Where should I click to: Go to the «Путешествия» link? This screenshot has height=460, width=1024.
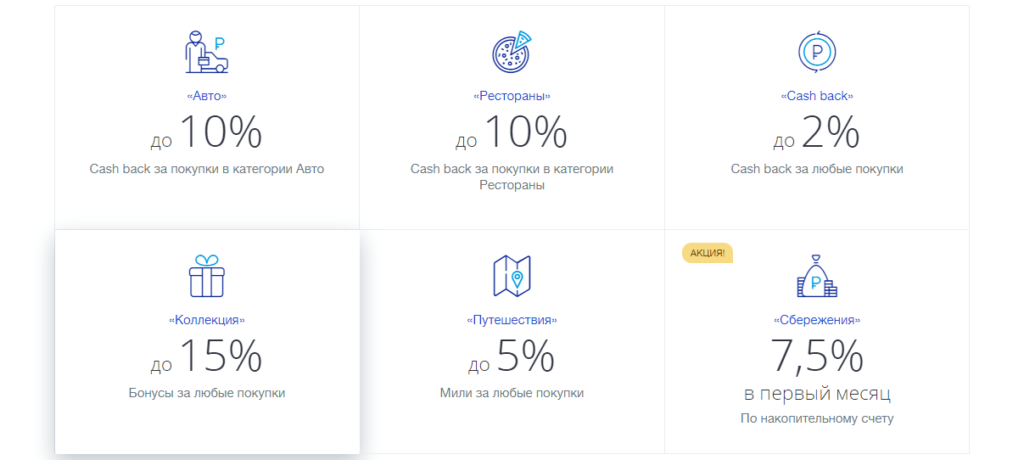pos(511,320)
